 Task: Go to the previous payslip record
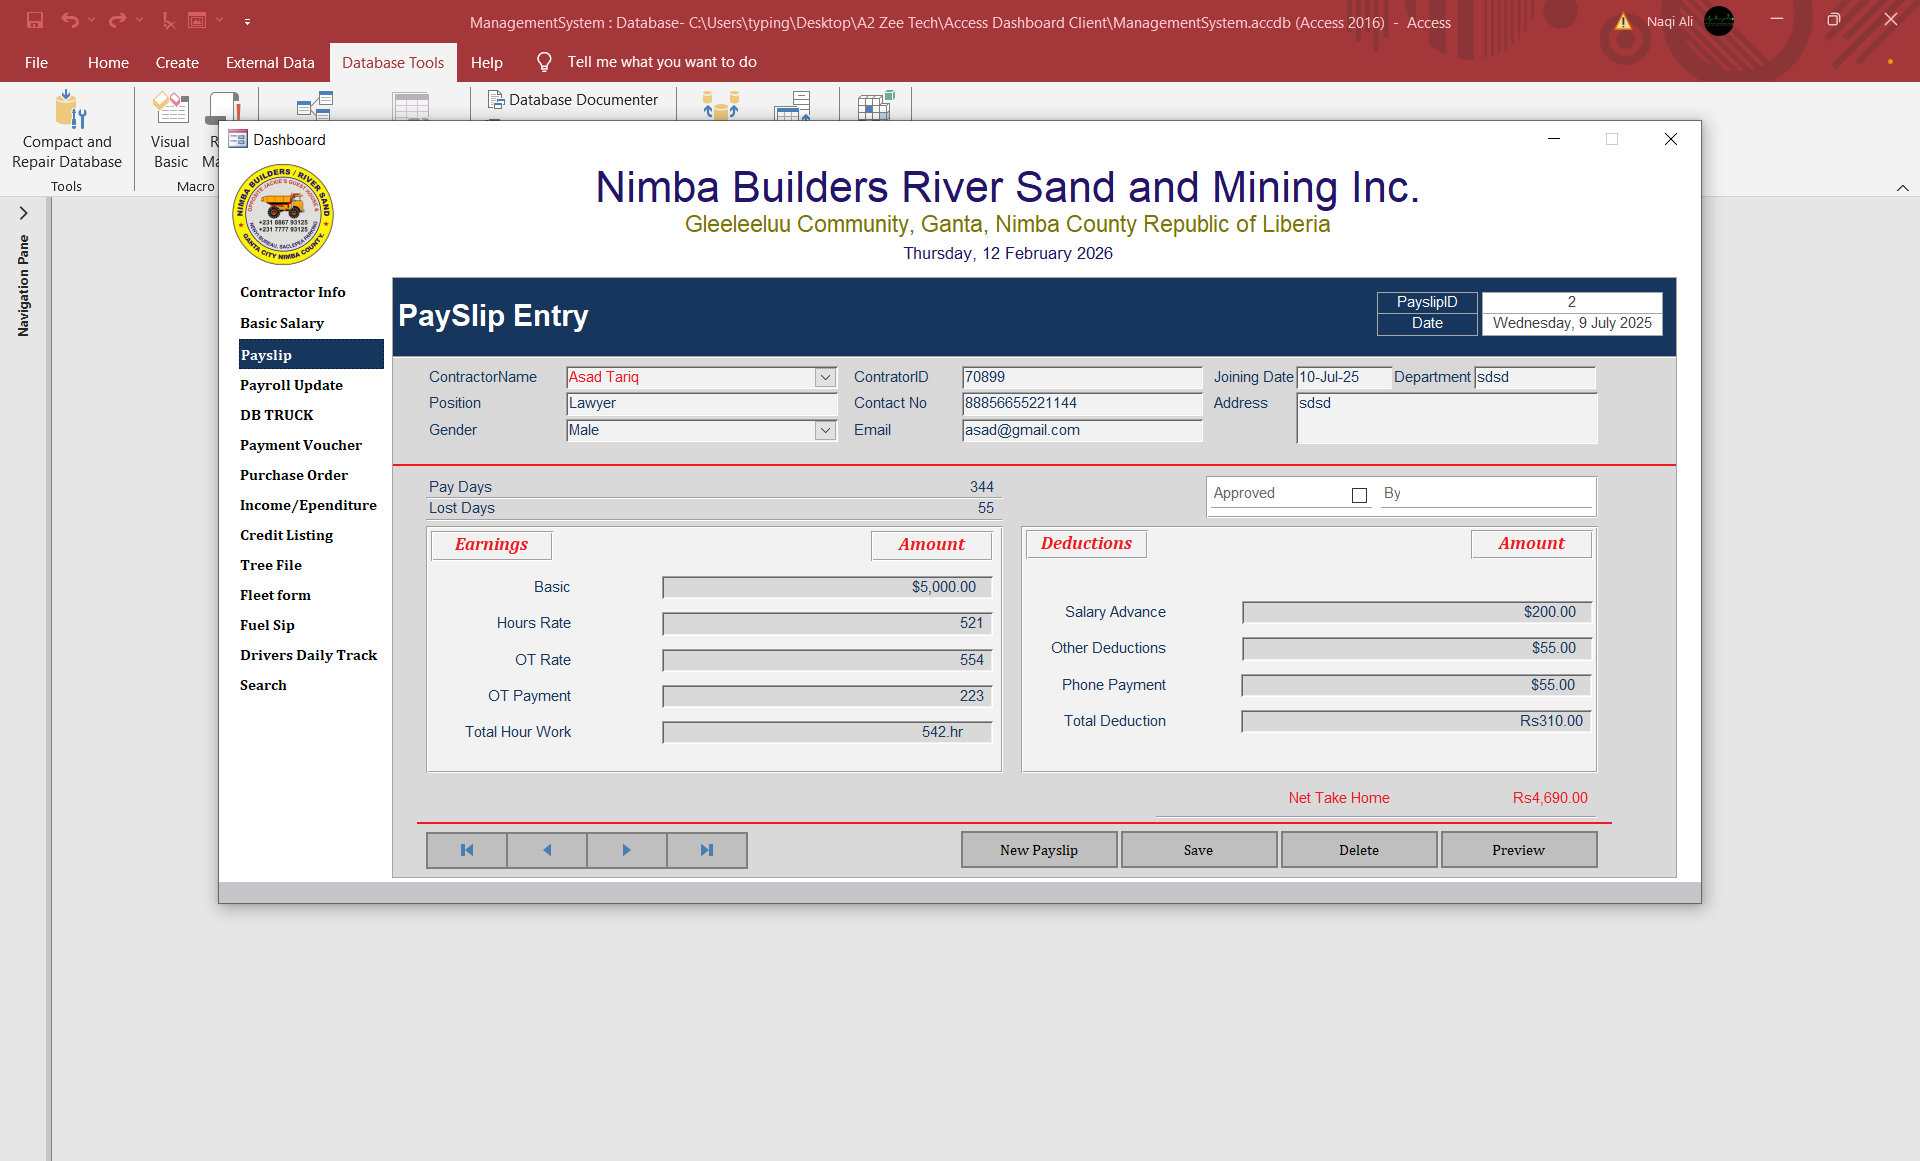coord(547,850)
